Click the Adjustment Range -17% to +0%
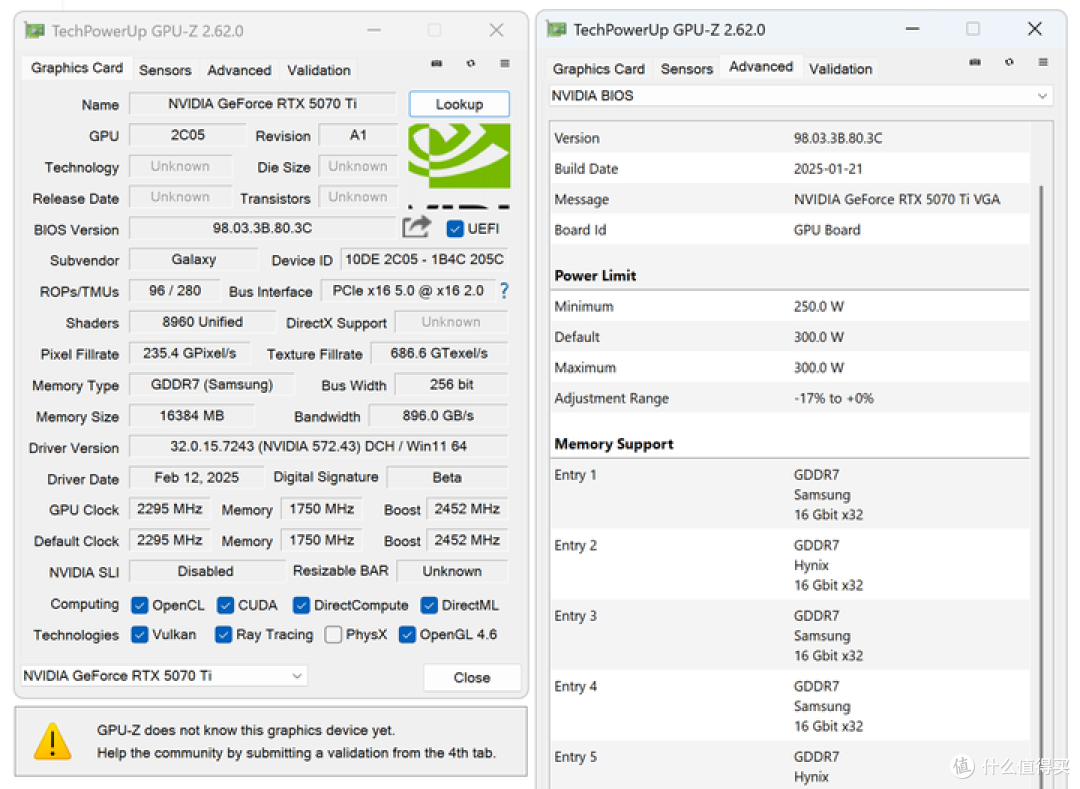This screenshot has width=1080, height=789. tap(790, 399)
